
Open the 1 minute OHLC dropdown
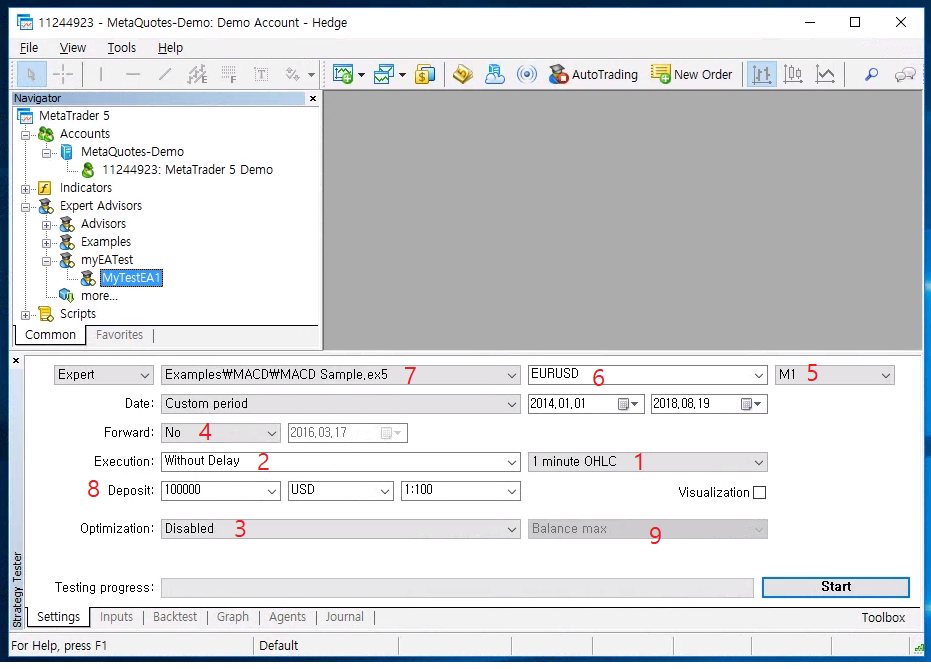pyautogui.click(x=647, y=462)
